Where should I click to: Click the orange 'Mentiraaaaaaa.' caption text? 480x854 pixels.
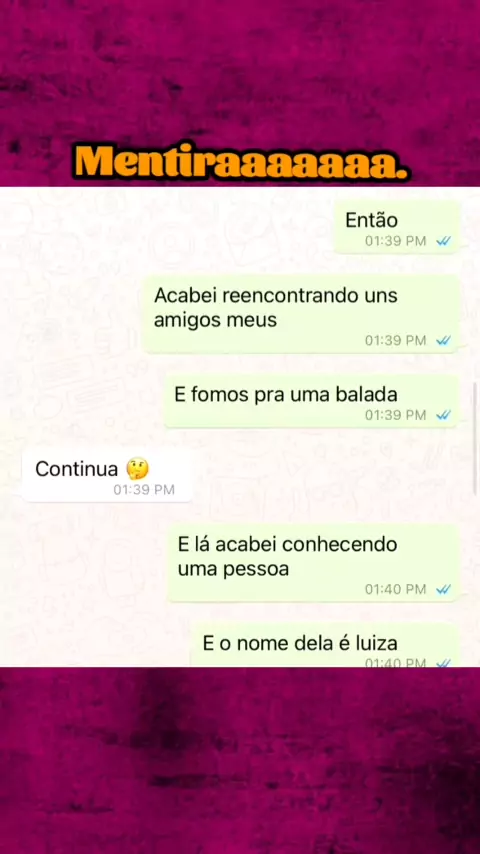pos(242,162)
